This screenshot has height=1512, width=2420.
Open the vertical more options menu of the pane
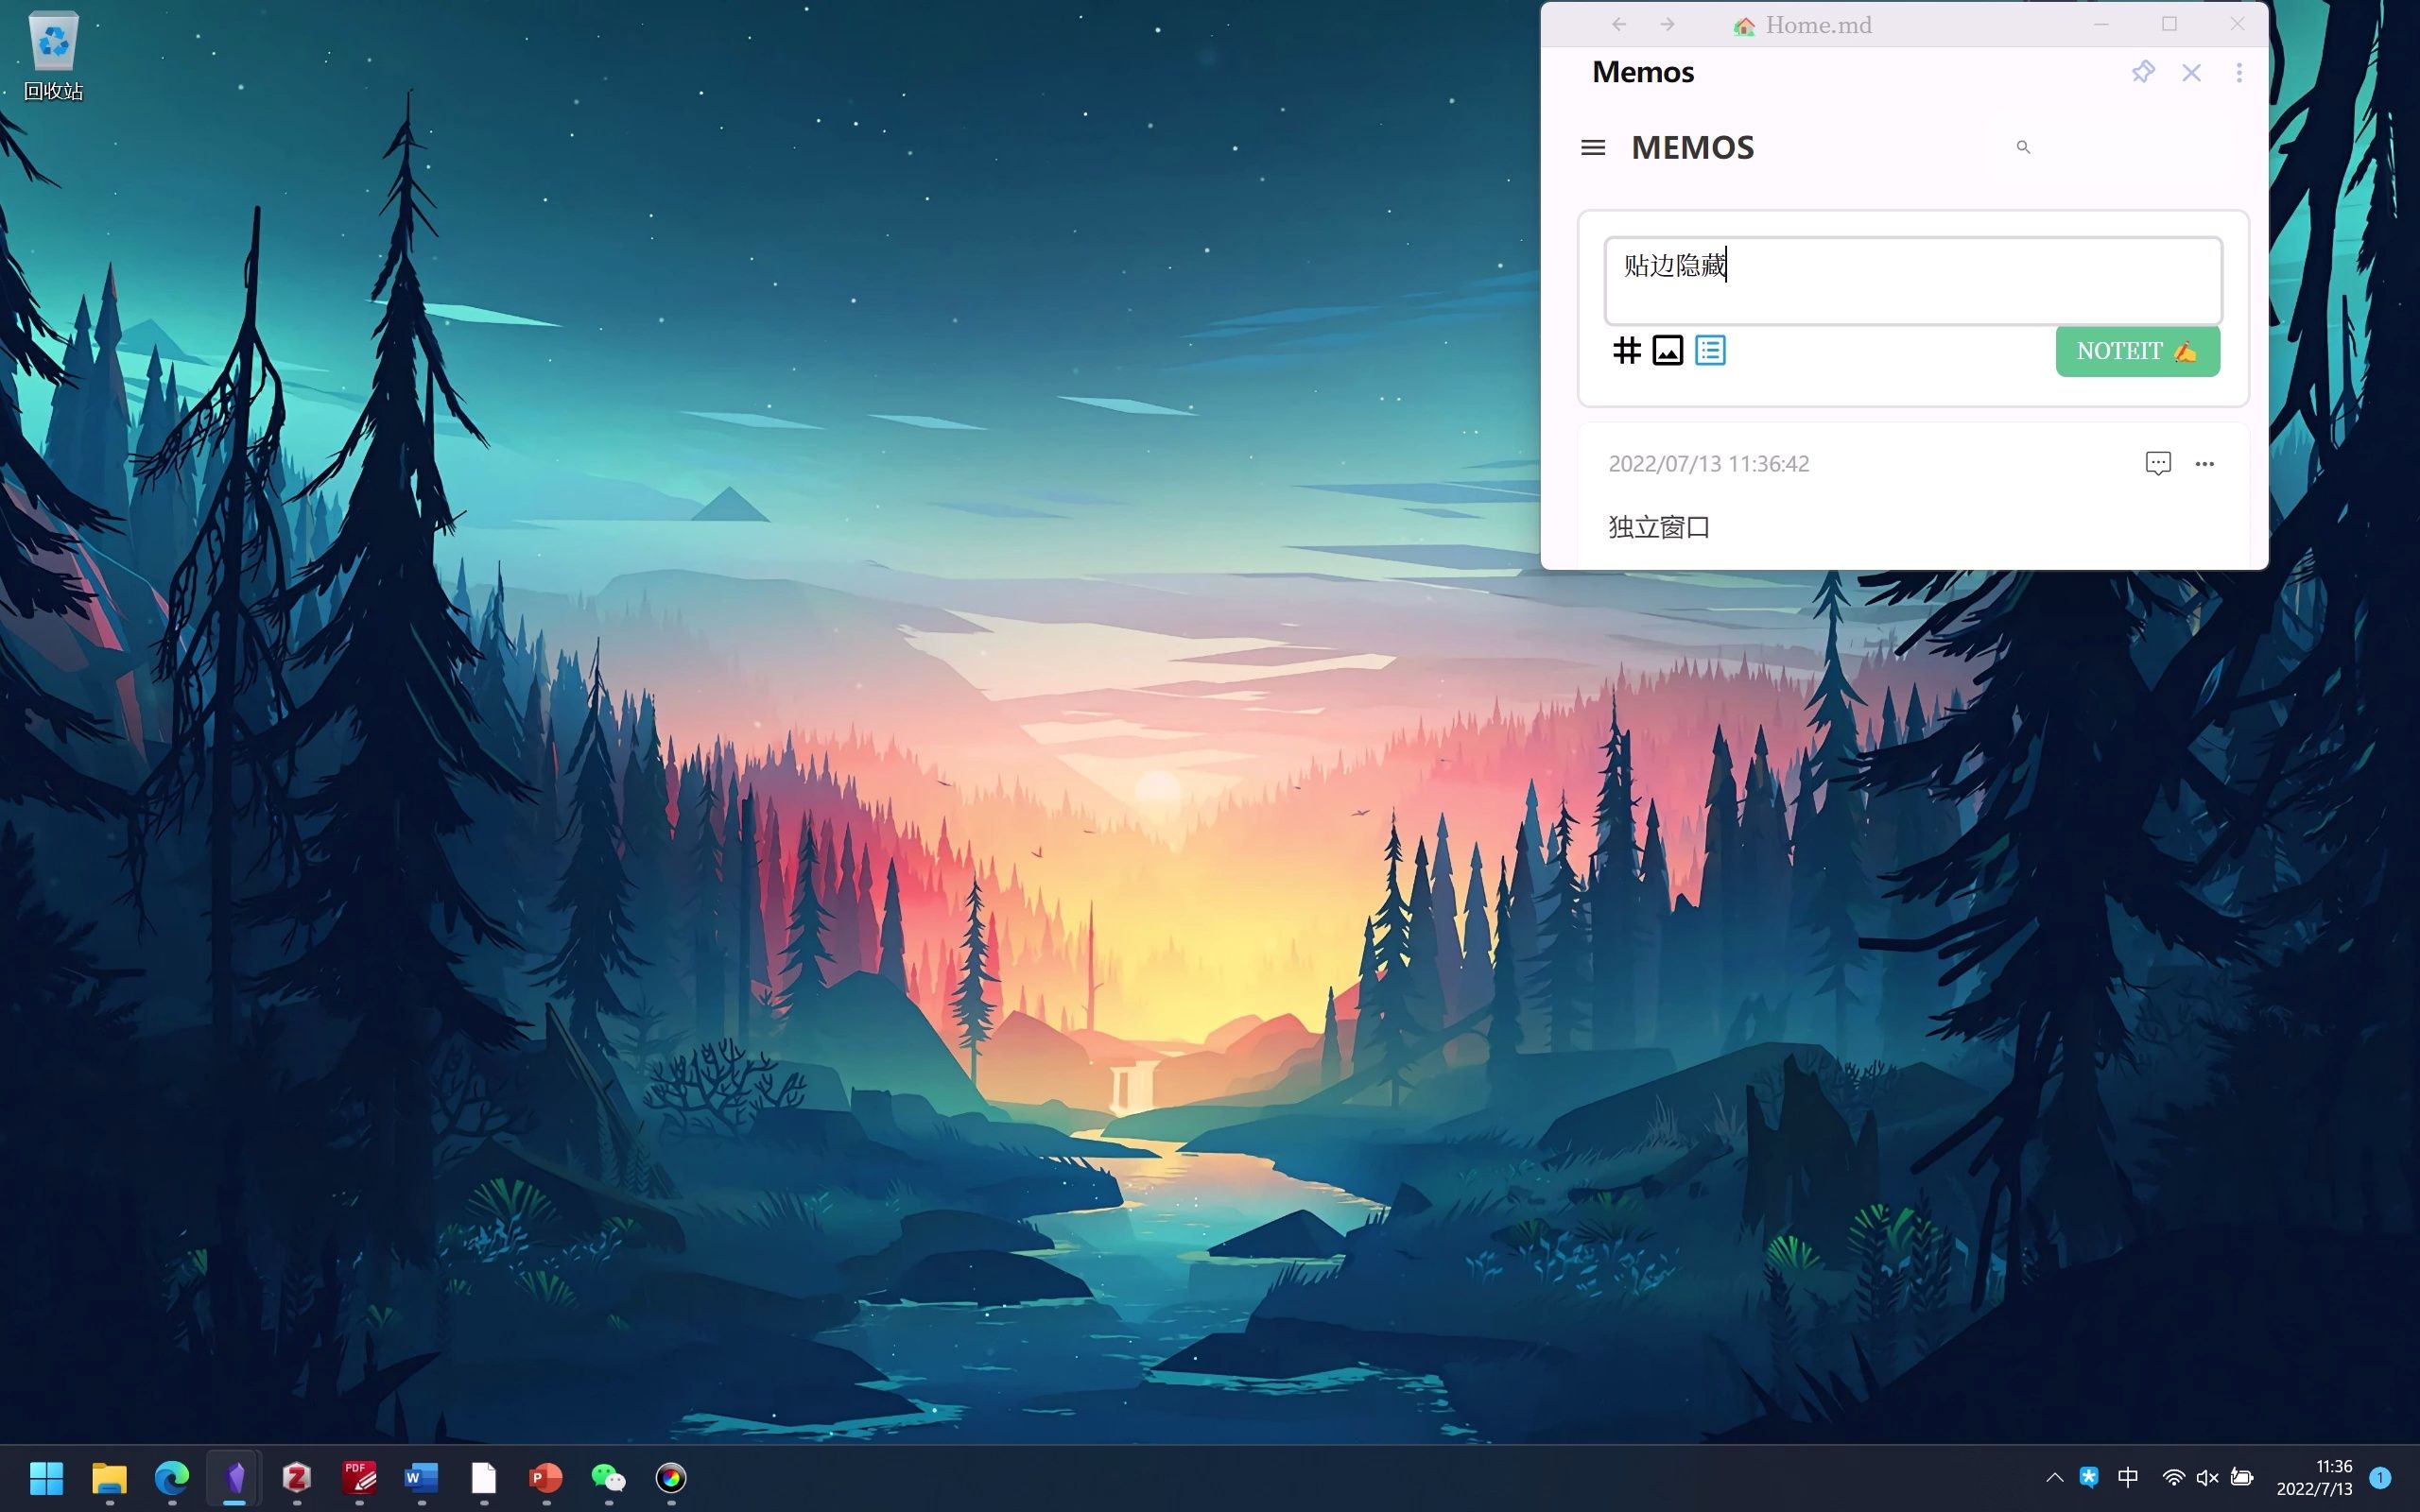pos(2239,72)
